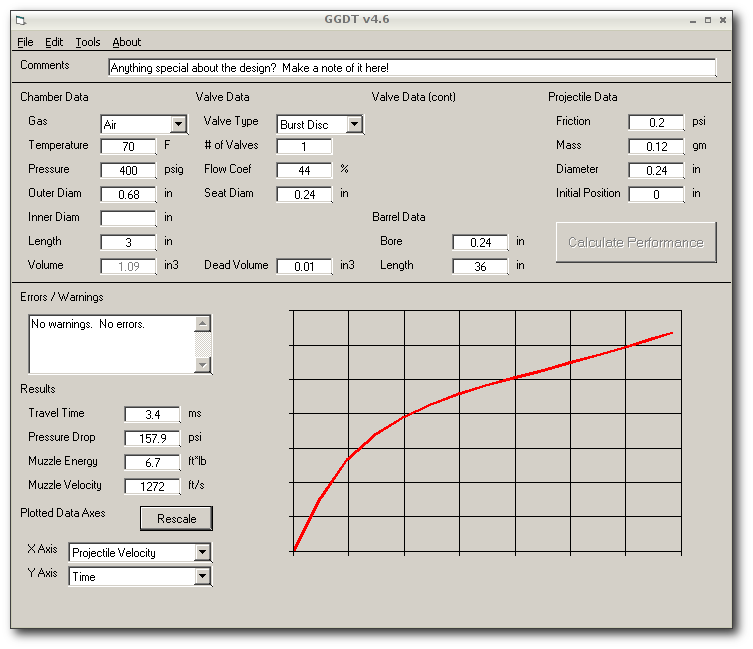This screenshot has height=649, width=753.
Task: Open the Tools menu
Action: (x=88, y=42)
